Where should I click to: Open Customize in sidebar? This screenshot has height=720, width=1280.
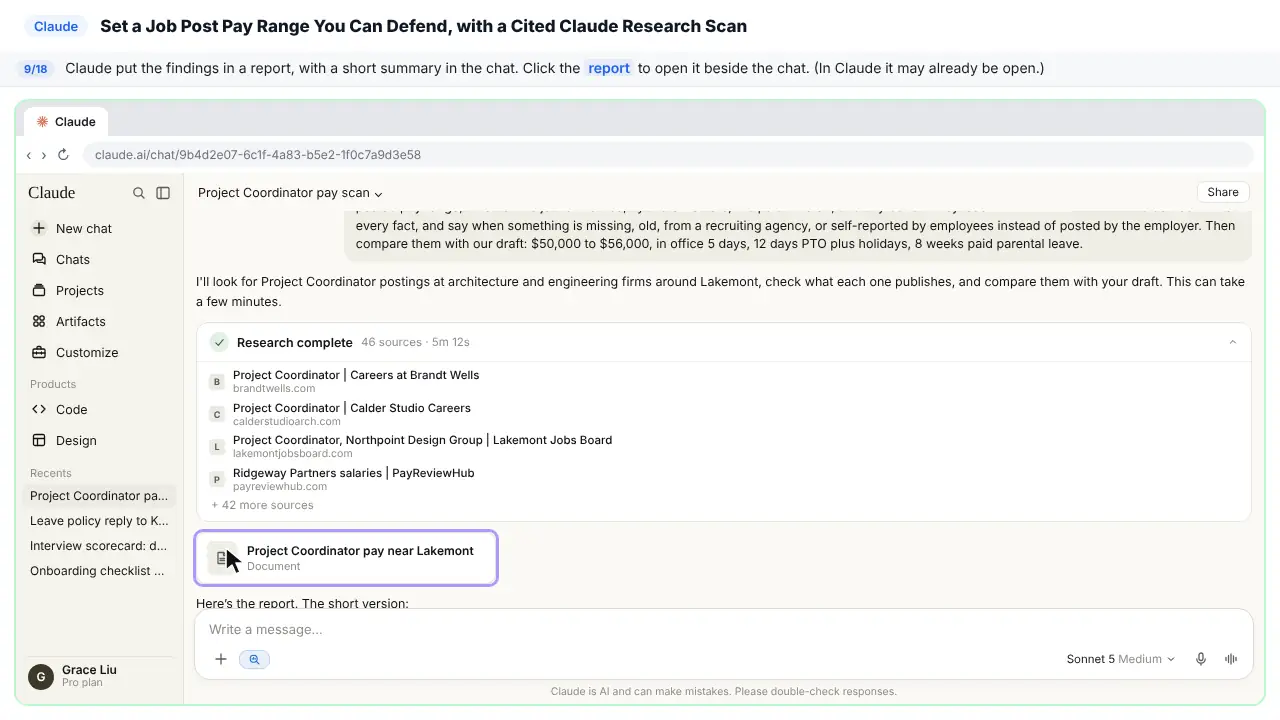(x=99, y=352)
